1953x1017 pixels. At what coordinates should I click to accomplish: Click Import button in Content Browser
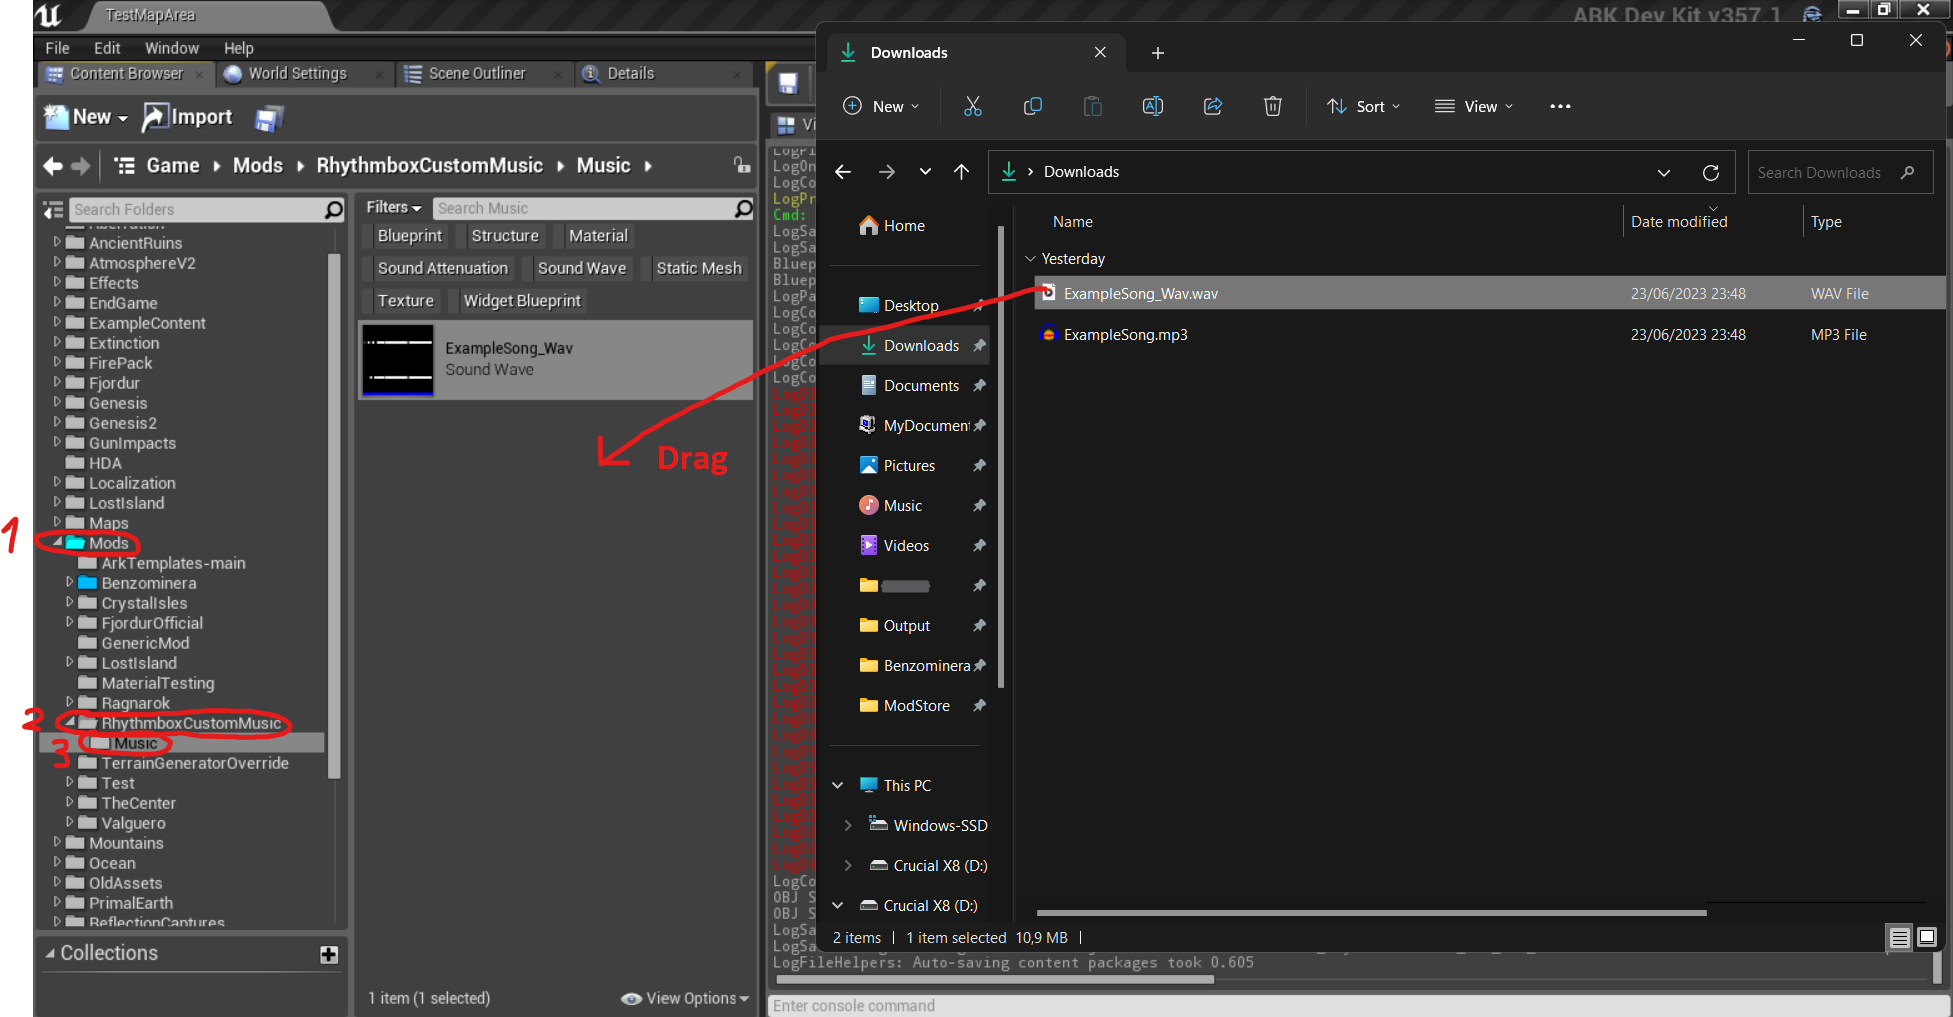(188, 117)
